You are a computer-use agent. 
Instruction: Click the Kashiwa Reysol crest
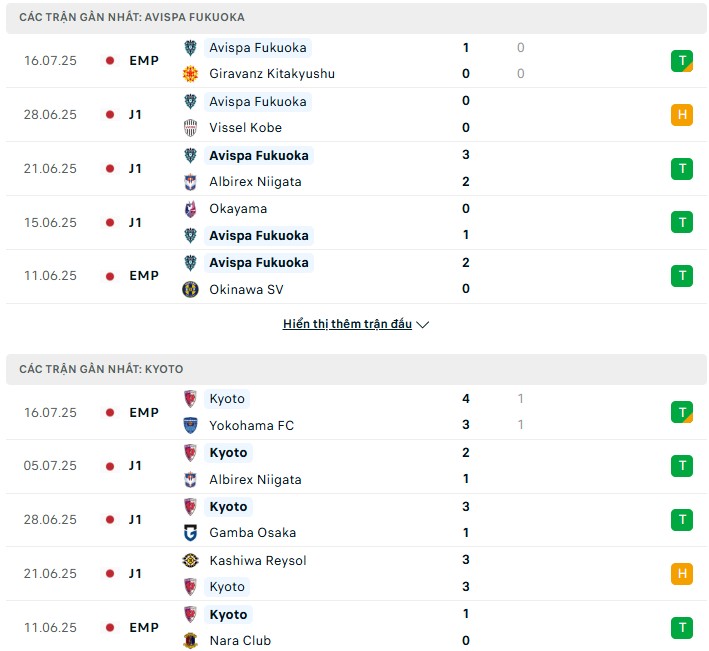[x=190, y=561]
